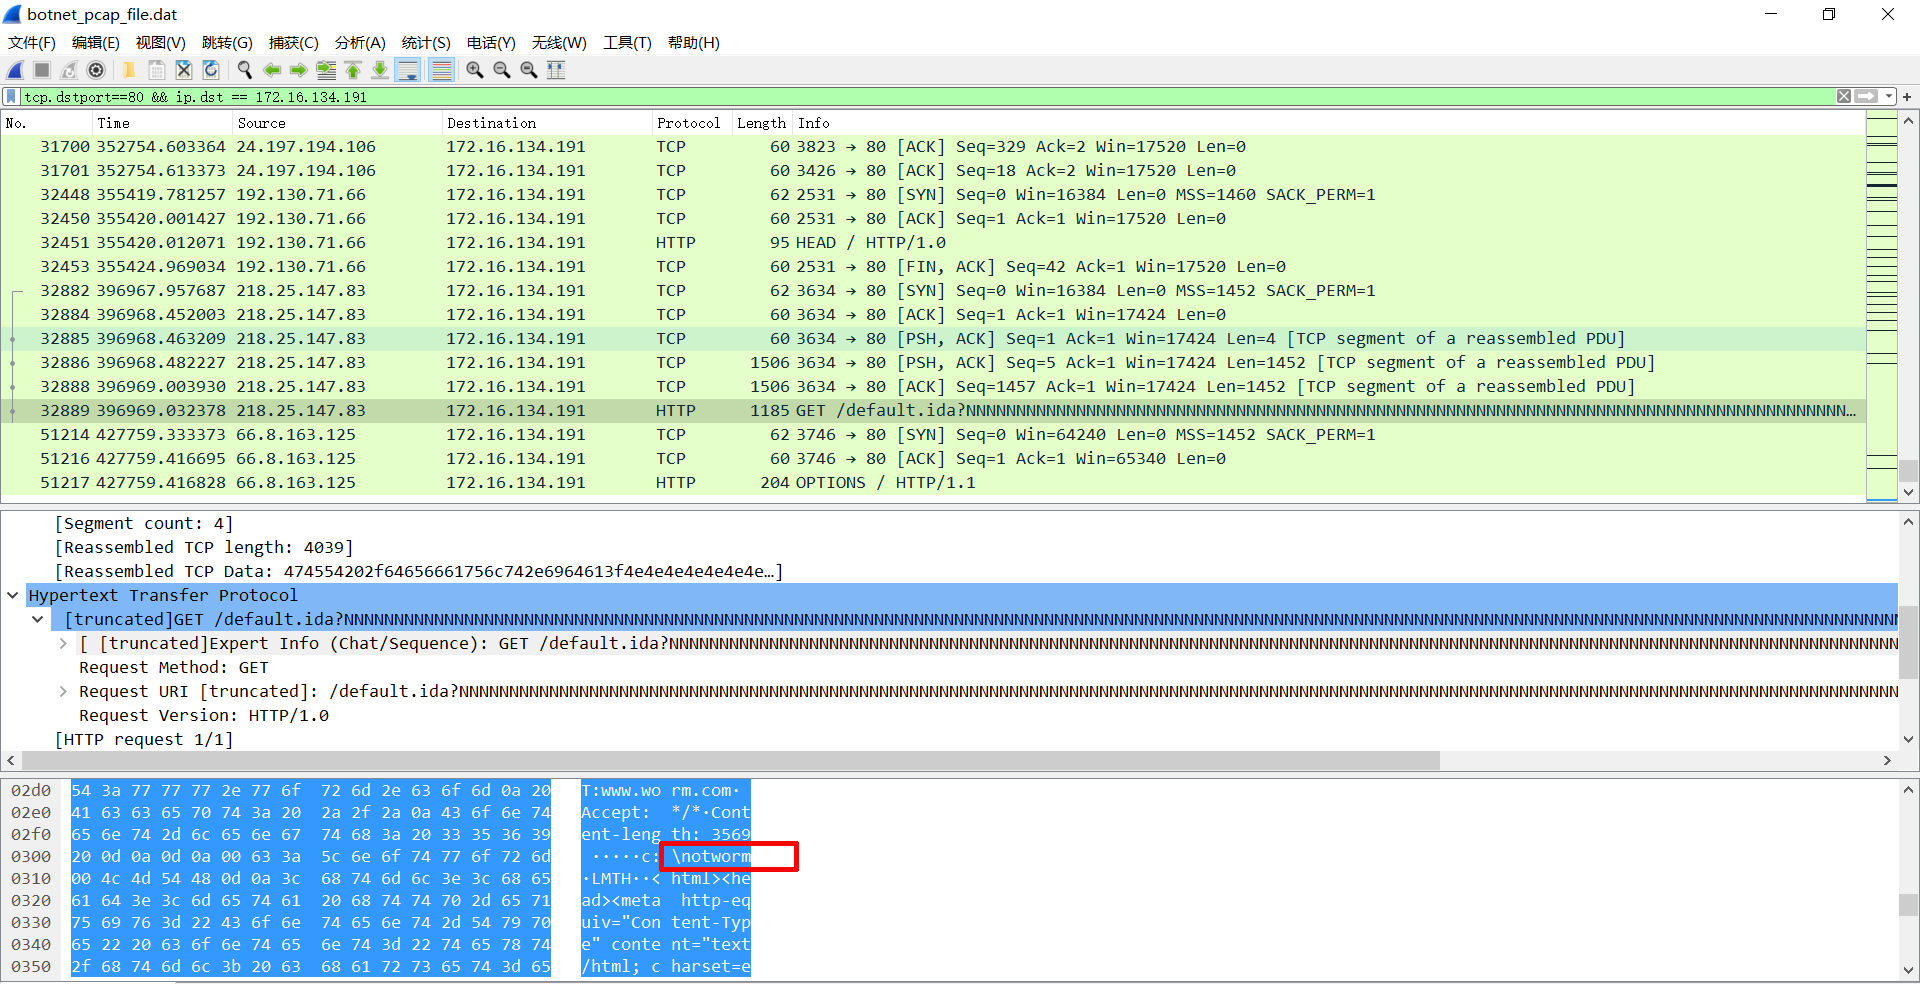The width and height of the screenshot is (1920, 984).
Task: Open display filter history dropdown arrow
Action: 1889,97
